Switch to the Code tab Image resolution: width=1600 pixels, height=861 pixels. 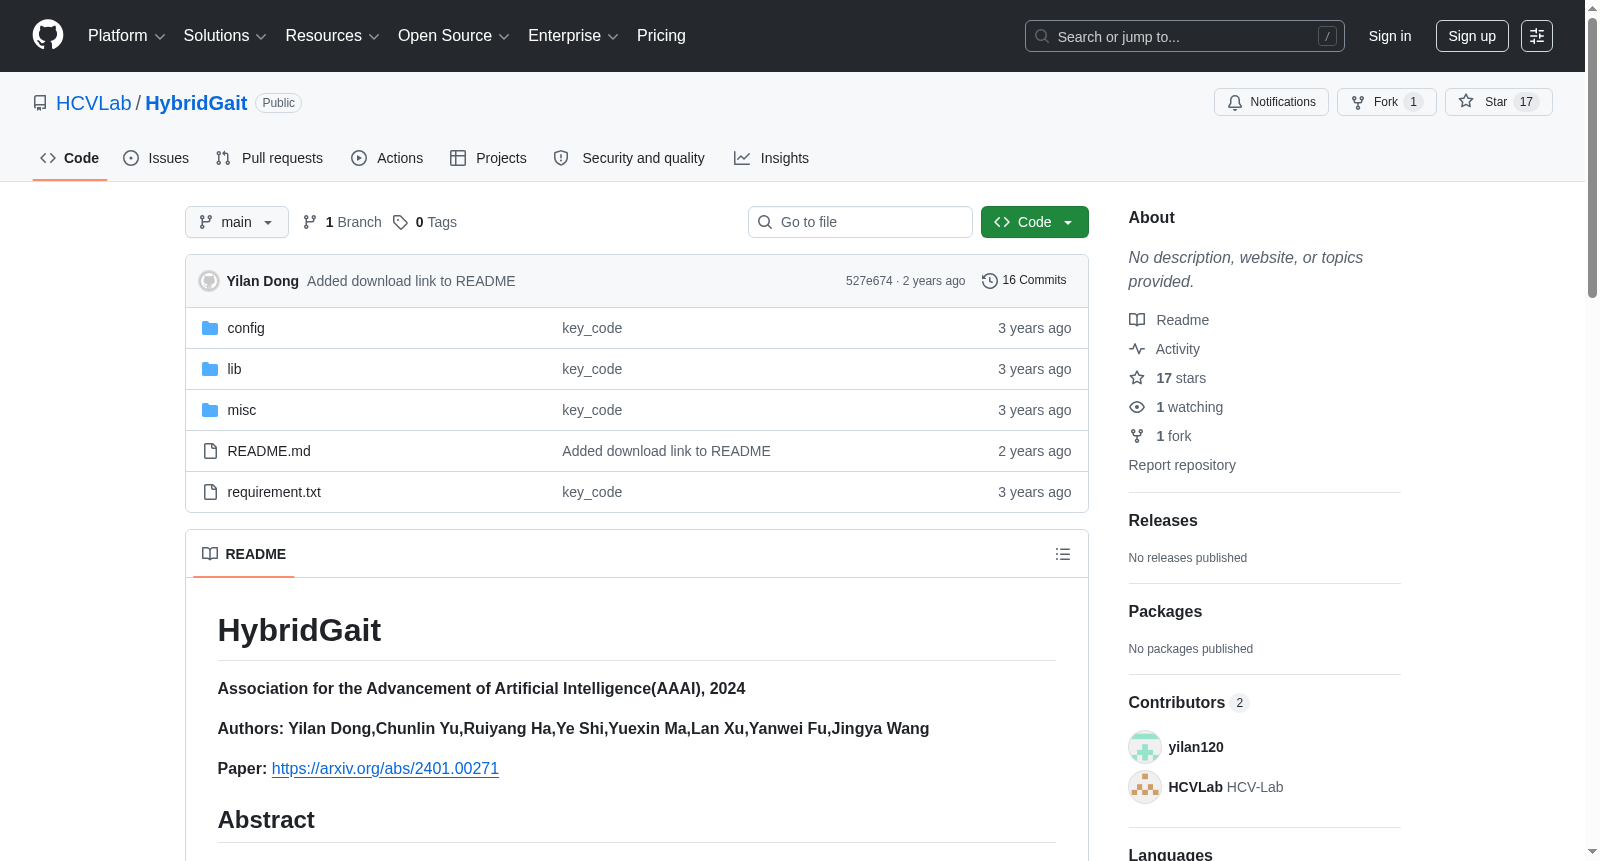coord(70,158)
